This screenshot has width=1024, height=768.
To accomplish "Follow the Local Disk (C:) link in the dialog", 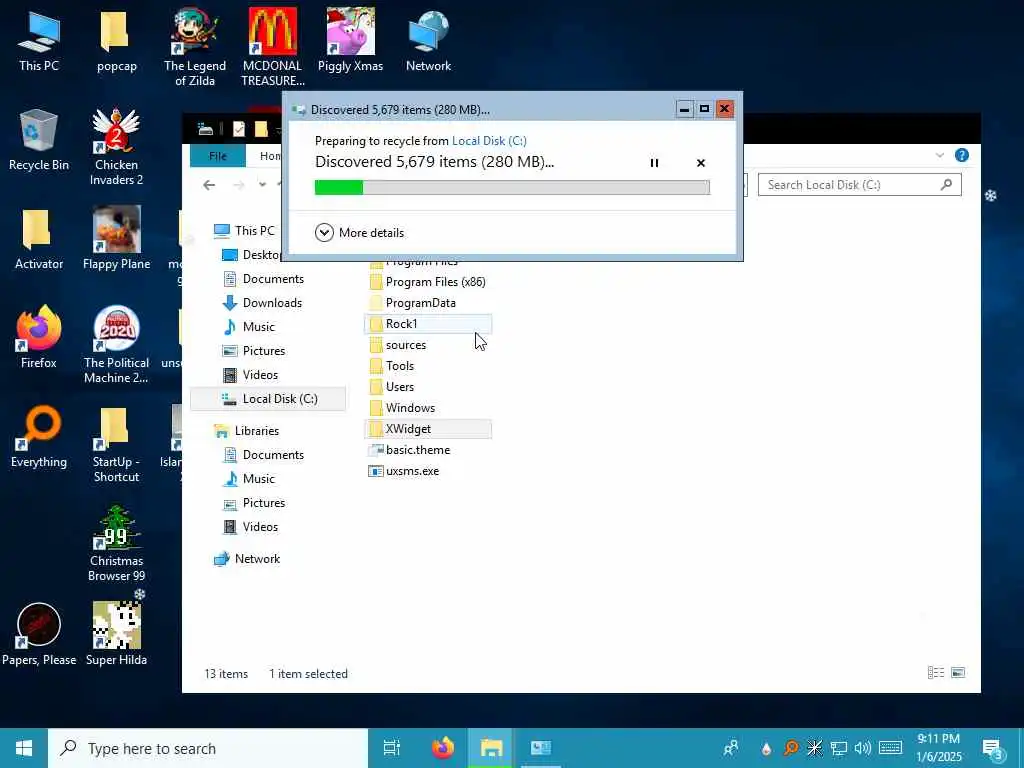I will pos(489,140).
